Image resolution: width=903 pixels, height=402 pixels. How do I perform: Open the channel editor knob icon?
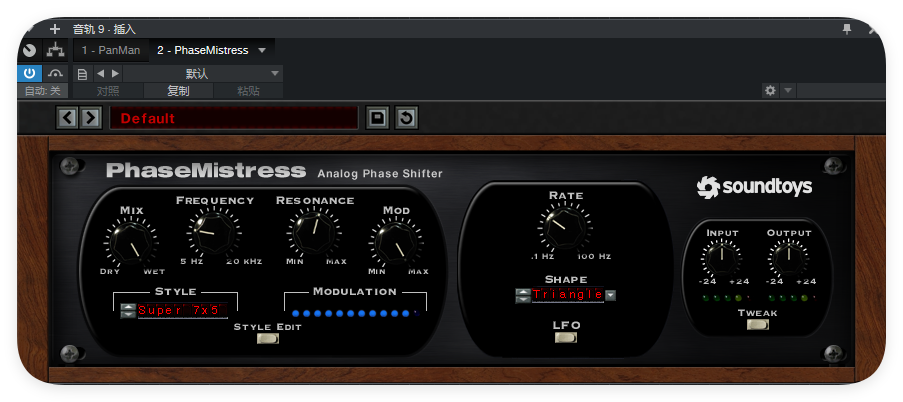tap(29, 51)
